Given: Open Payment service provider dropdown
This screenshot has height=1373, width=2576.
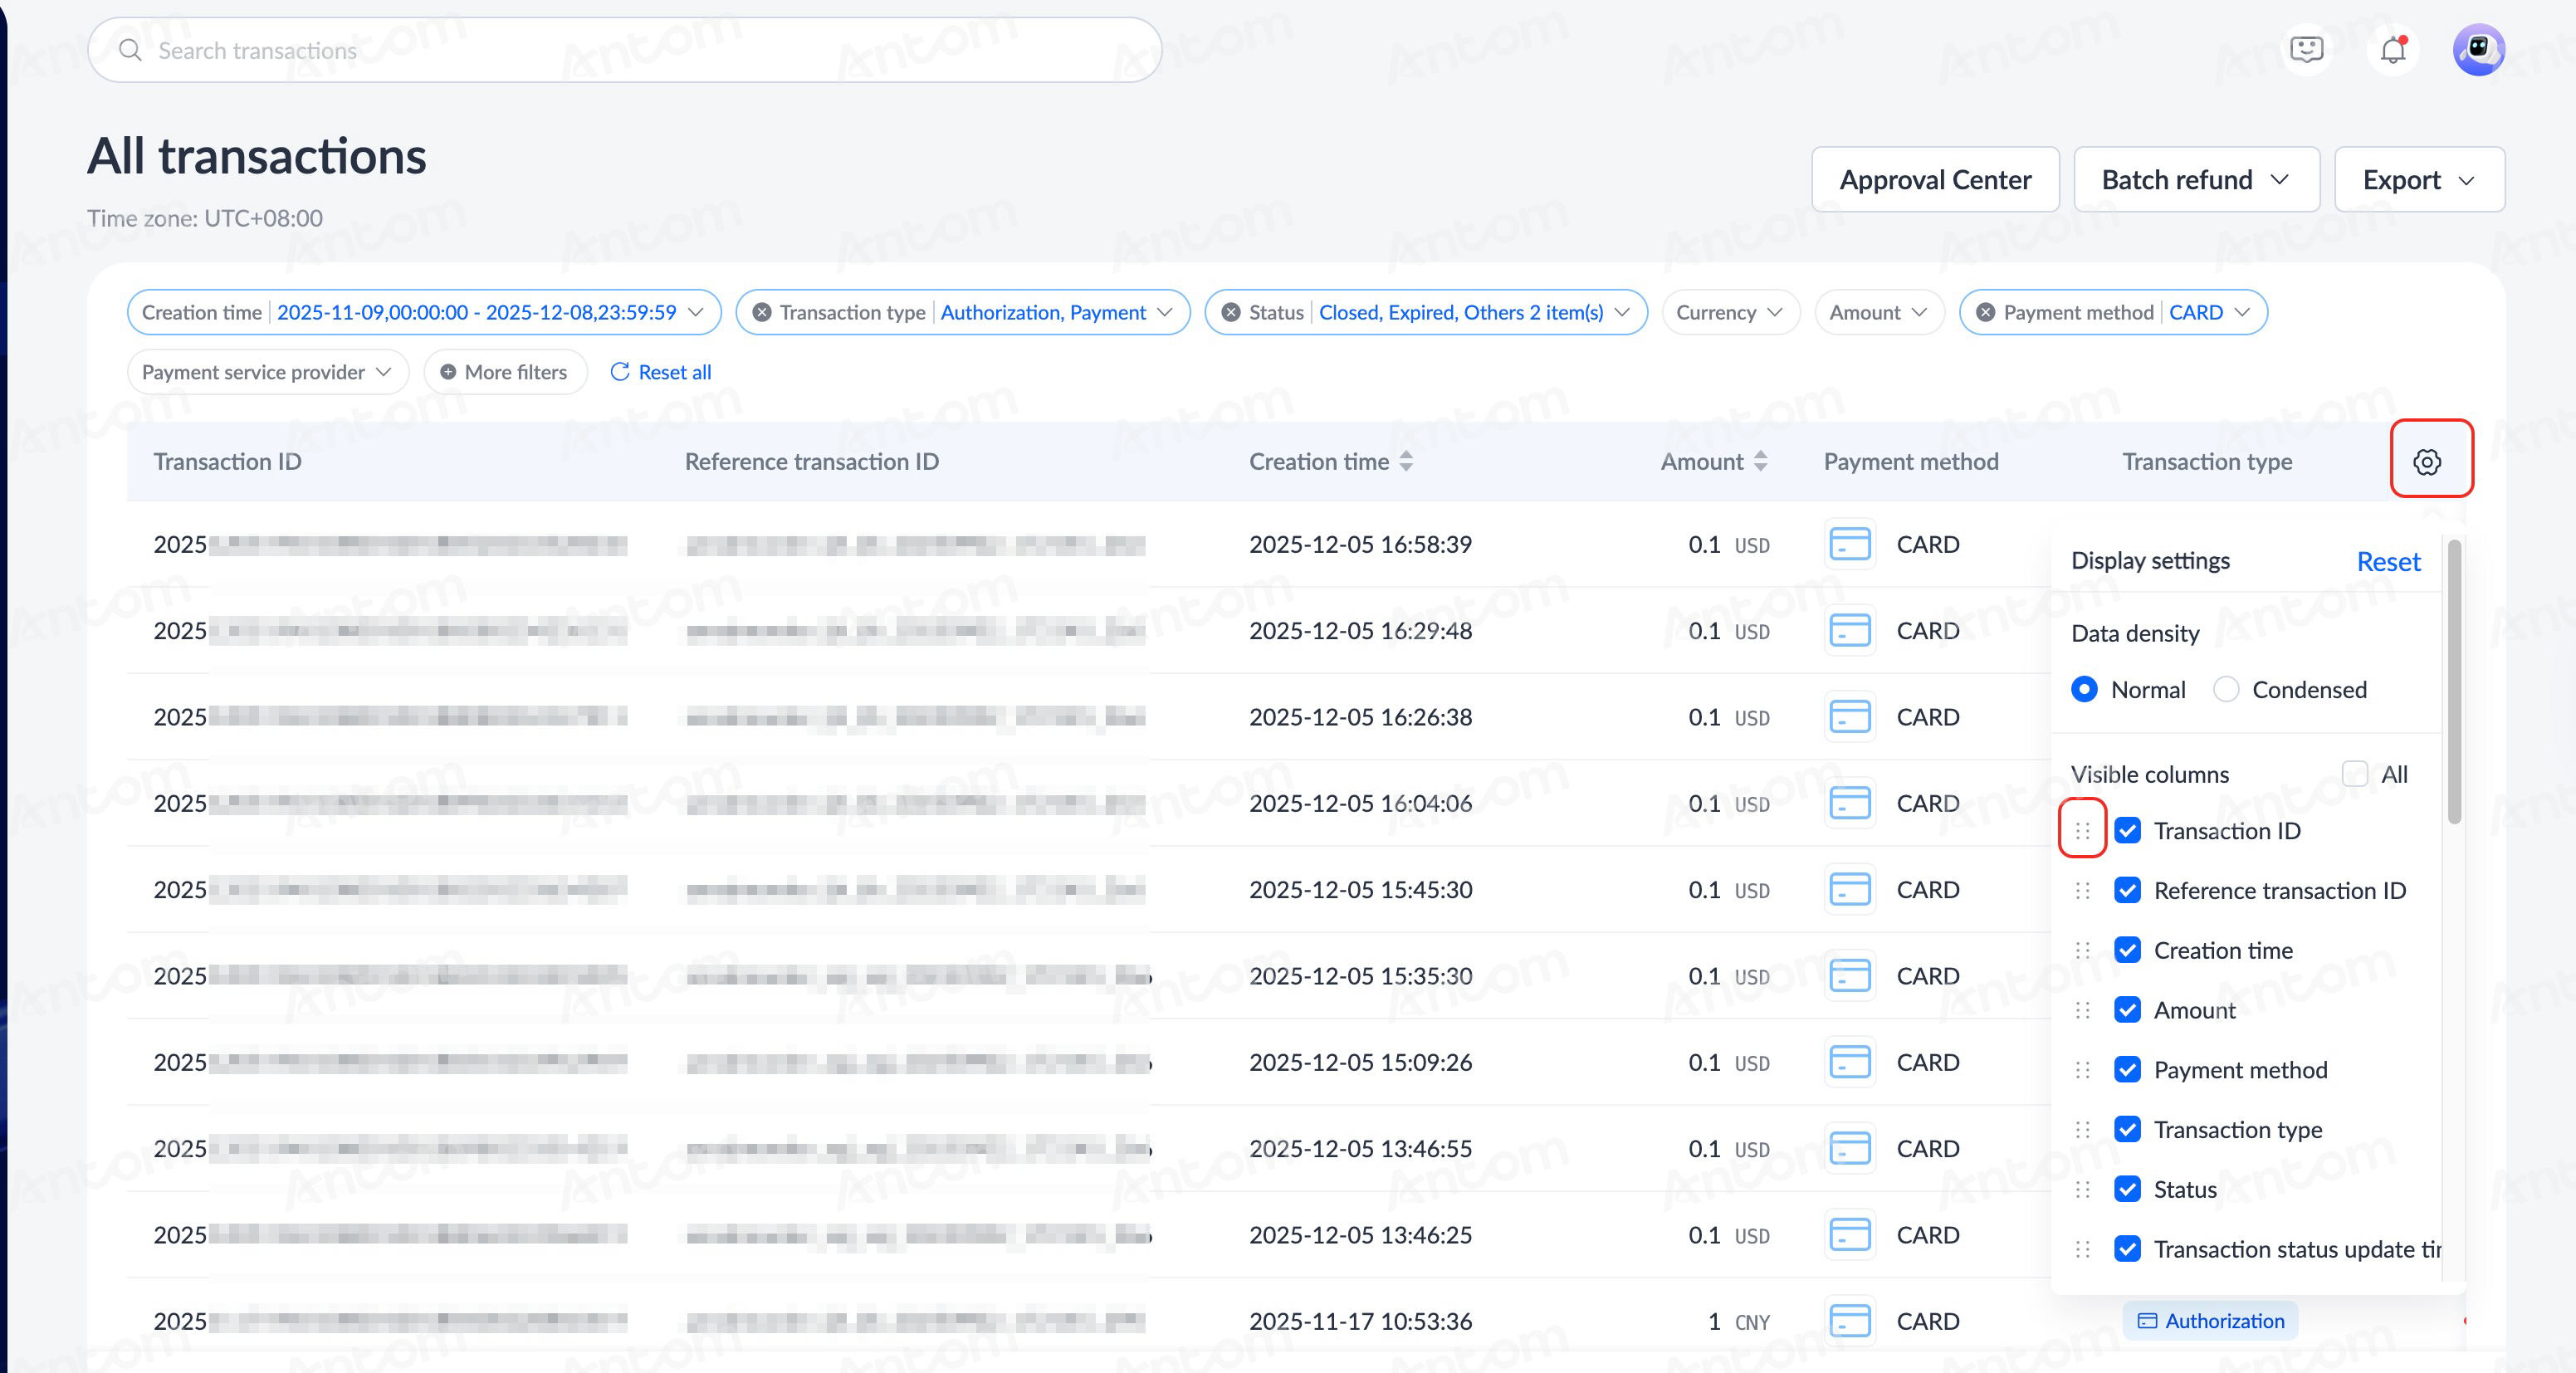Looking at the screenshot, I should pyautogui.click(x=267, y=372).
